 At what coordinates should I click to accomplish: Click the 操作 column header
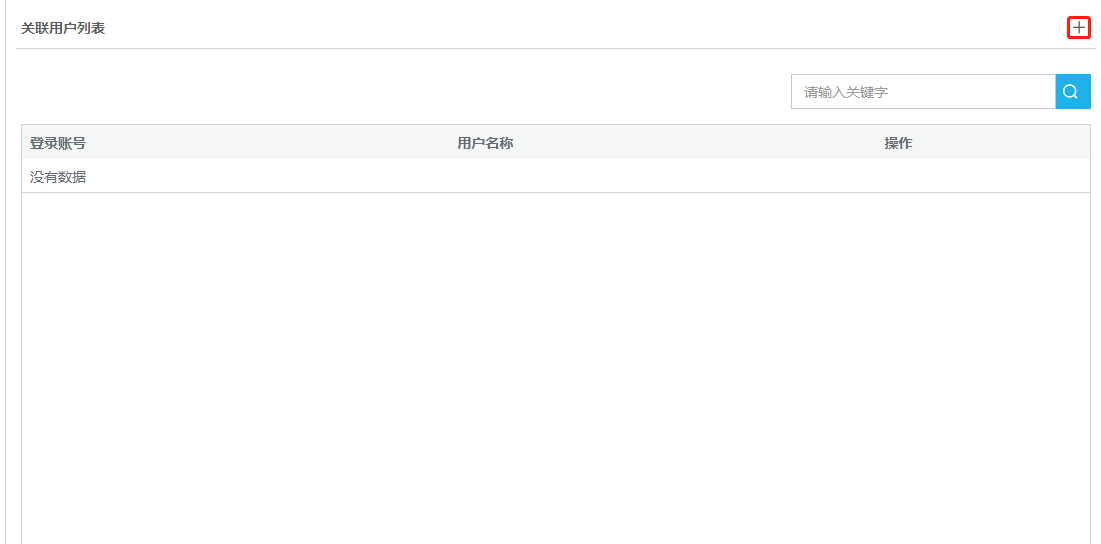click(x=898, y=143)
